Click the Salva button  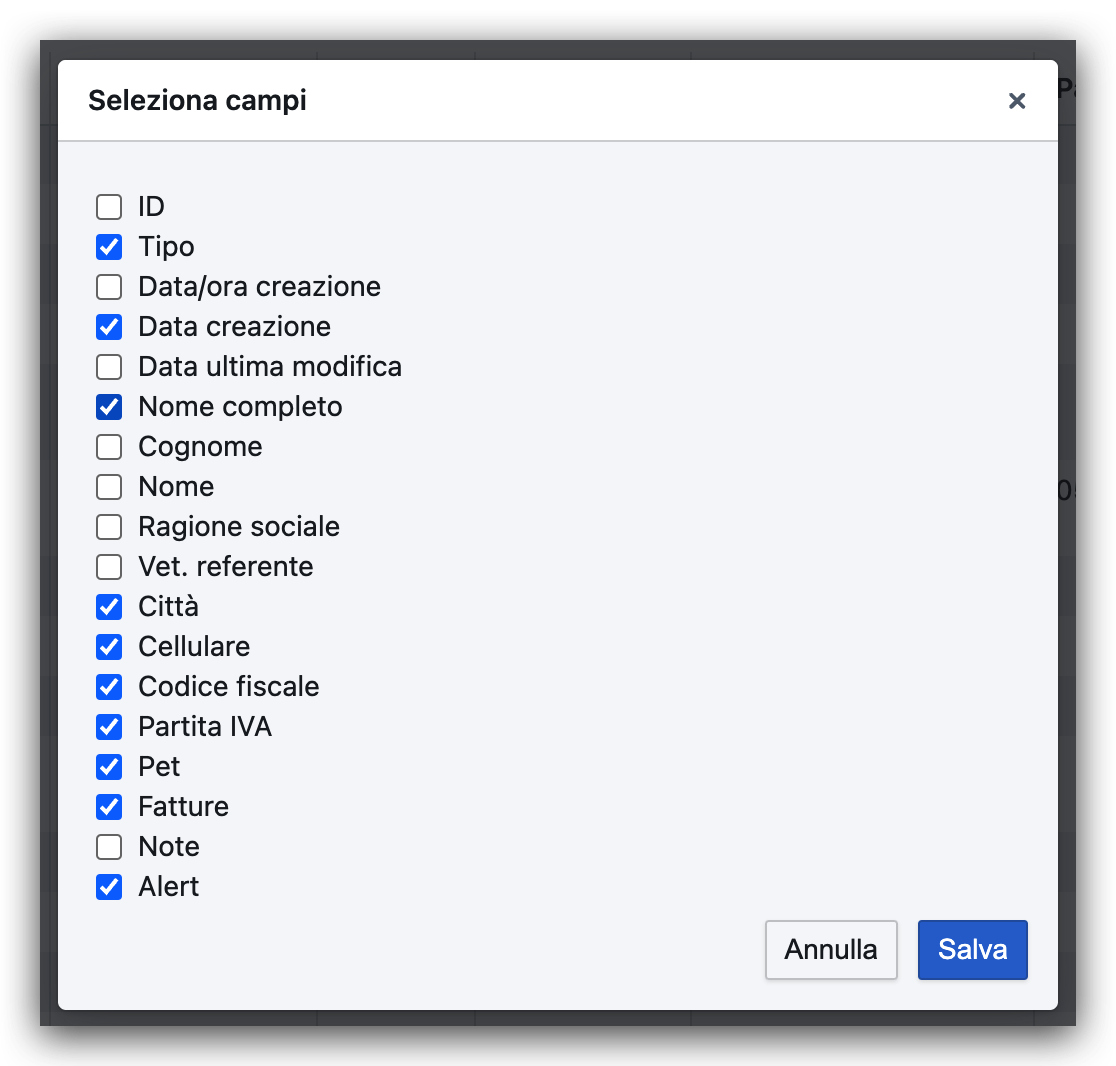click(972, 949)
